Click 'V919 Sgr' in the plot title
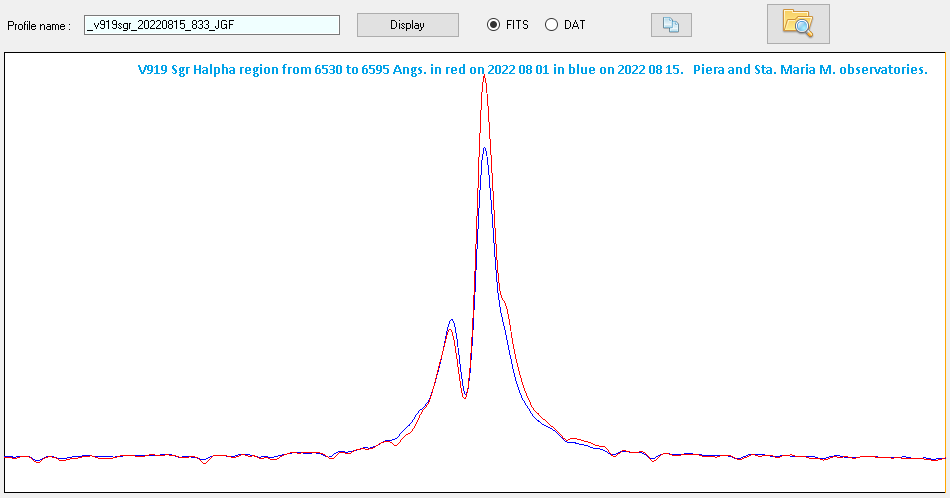 point(163,70)
